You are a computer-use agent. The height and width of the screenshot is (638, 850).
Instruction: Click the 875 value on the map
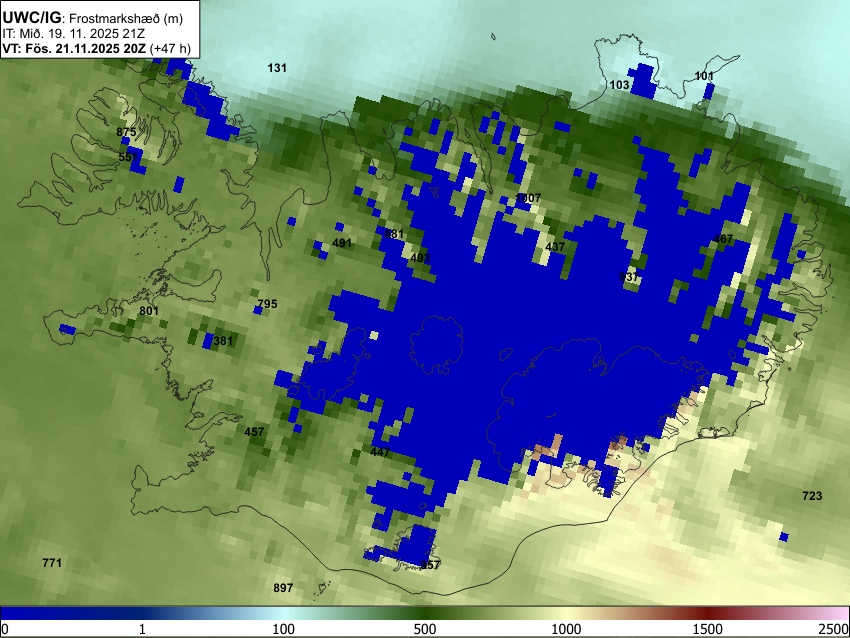coord(126,132)
